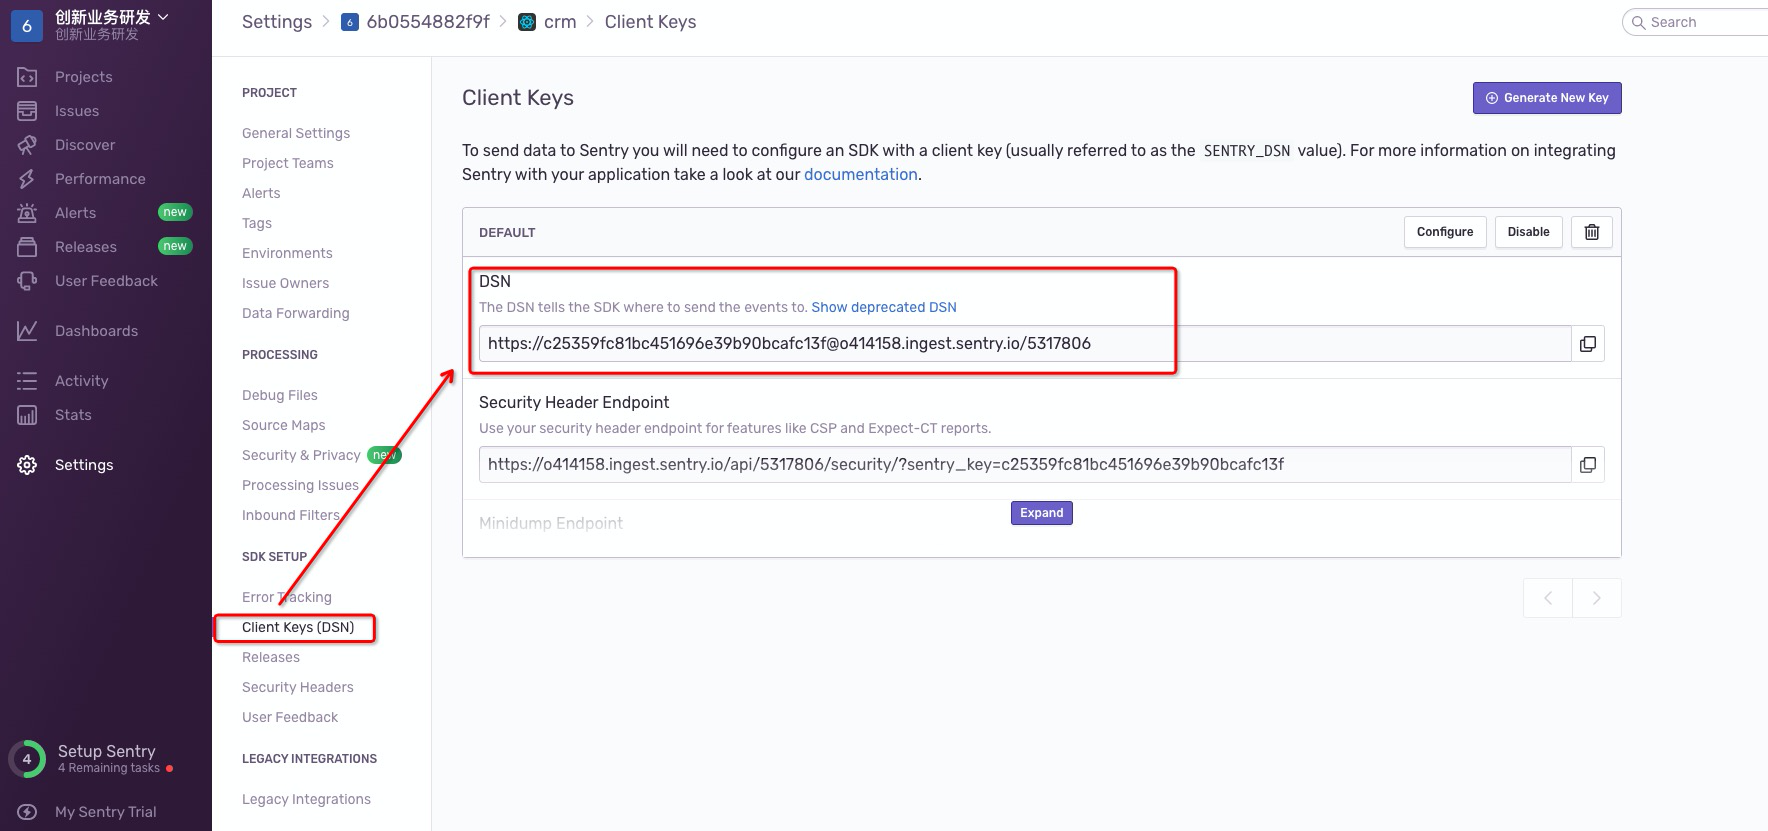Image resolution: width=1768 pixels, height=831 pixels.
Task: Copy the DSN value using the copy icon
Action: point(1587,344)
